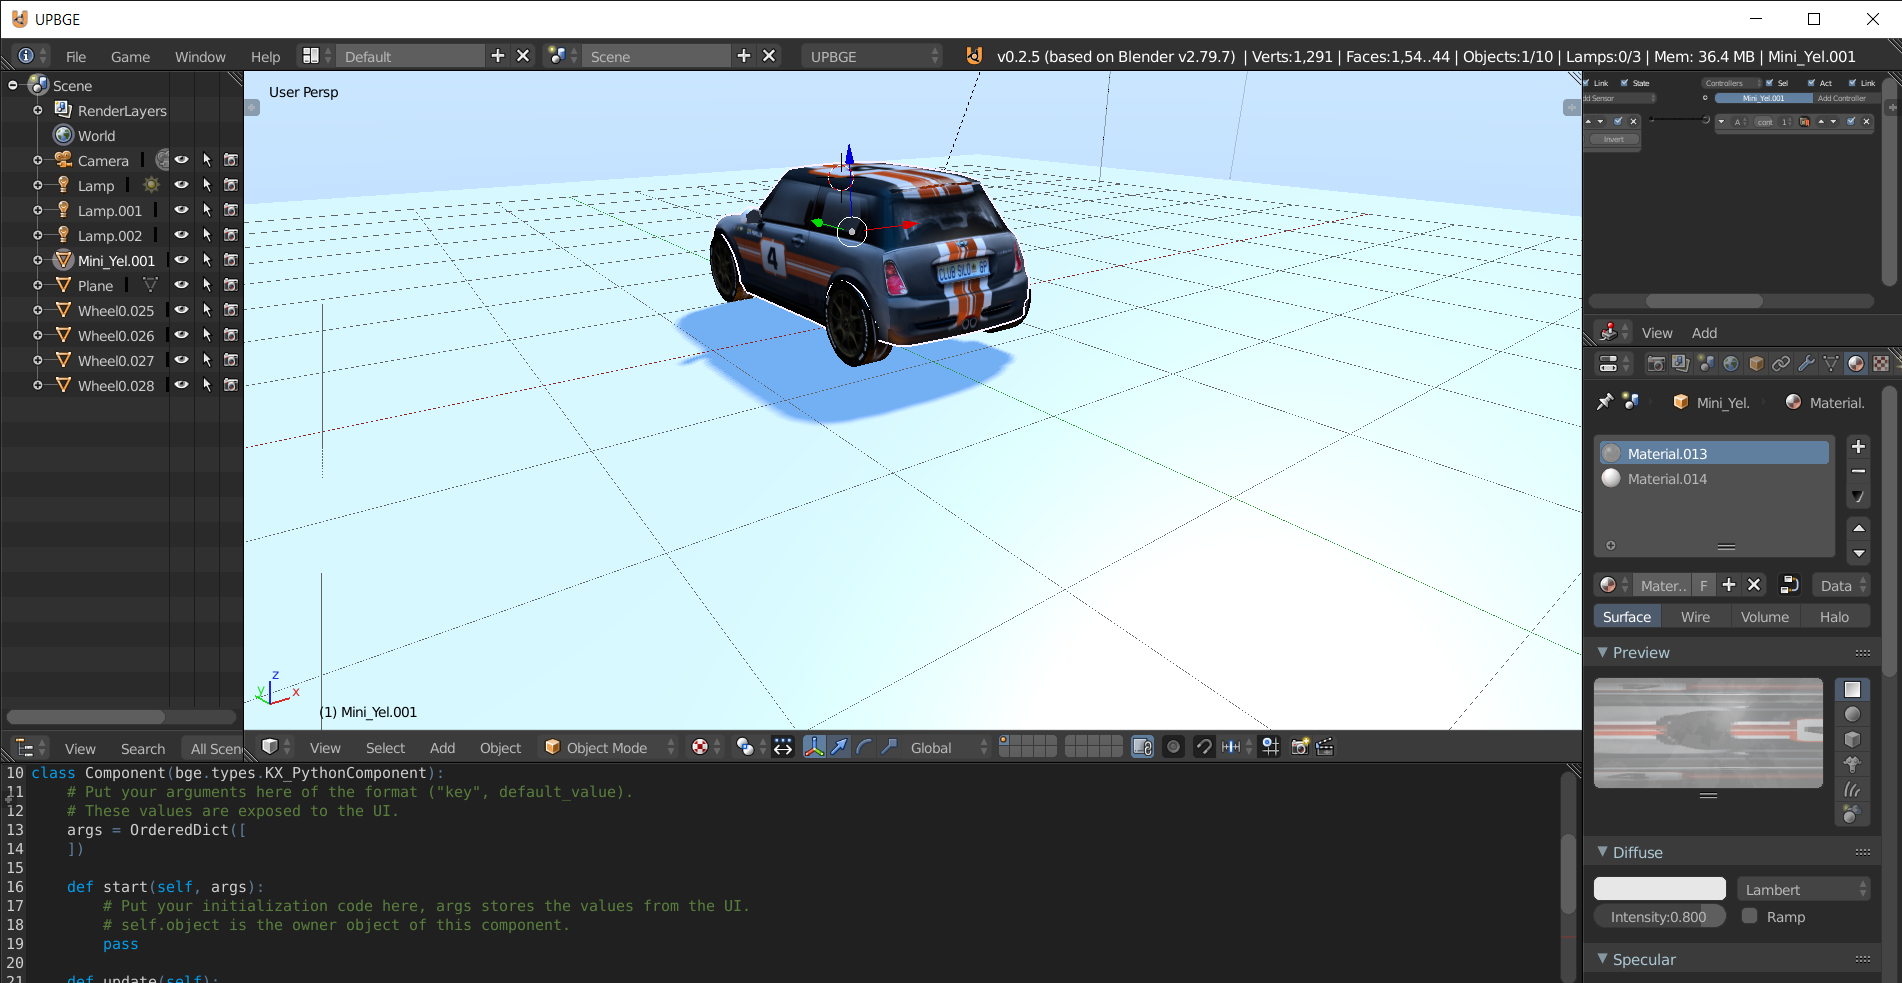Move material slot up with arrow
This screenshot has width=1902, height=983.
click(x=1858, y=528)
